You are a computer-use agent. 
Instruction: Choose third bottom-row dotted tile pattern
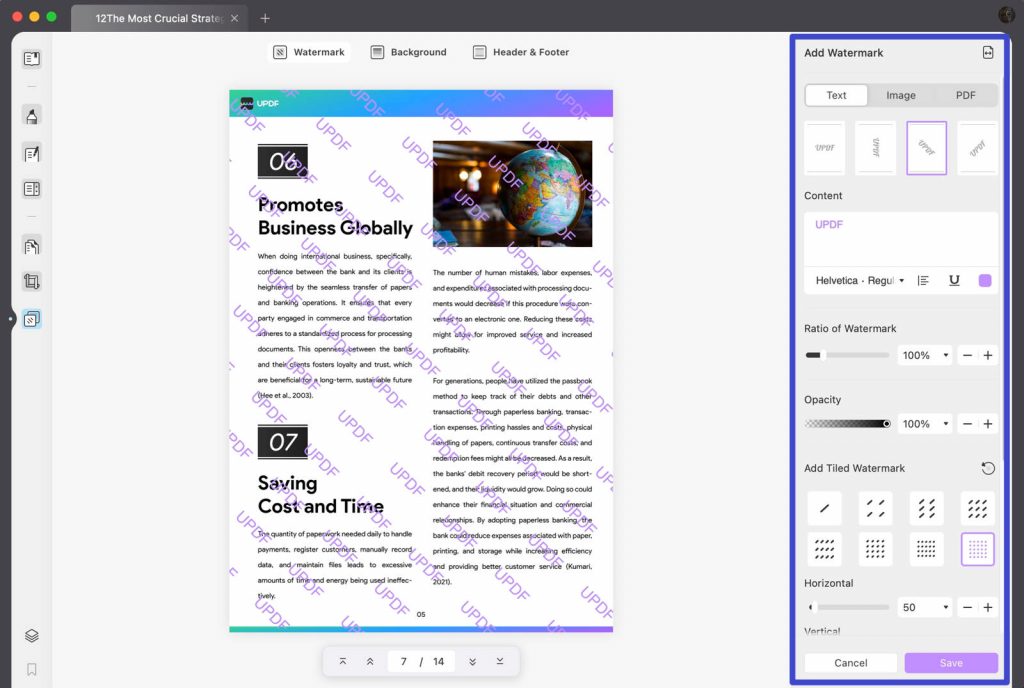(x=926, y=549)
